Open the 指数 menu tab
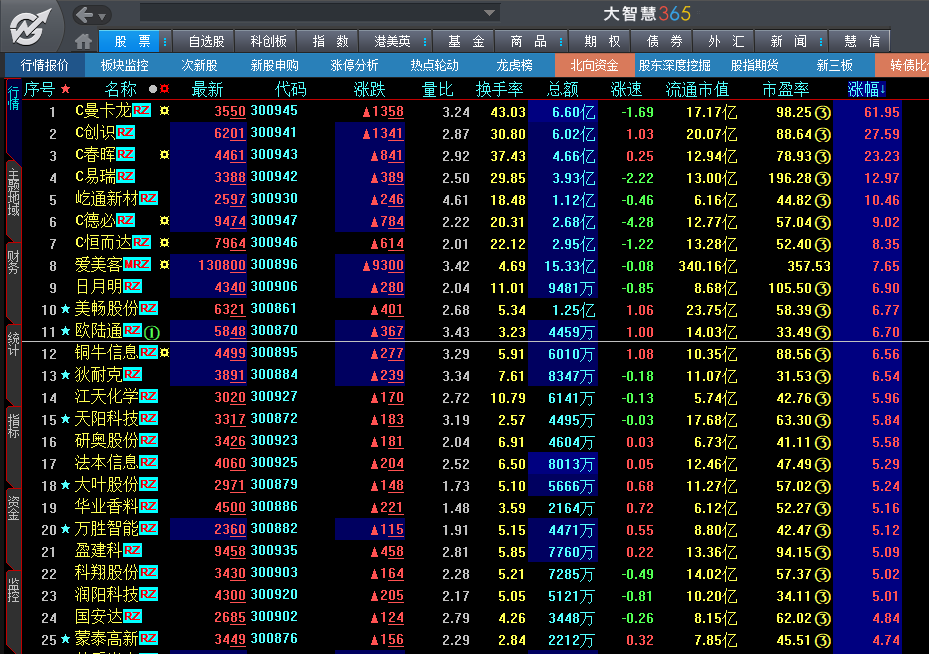Viewport: 929px width, 654px height. pyautogui.click(x=330, y=41)
